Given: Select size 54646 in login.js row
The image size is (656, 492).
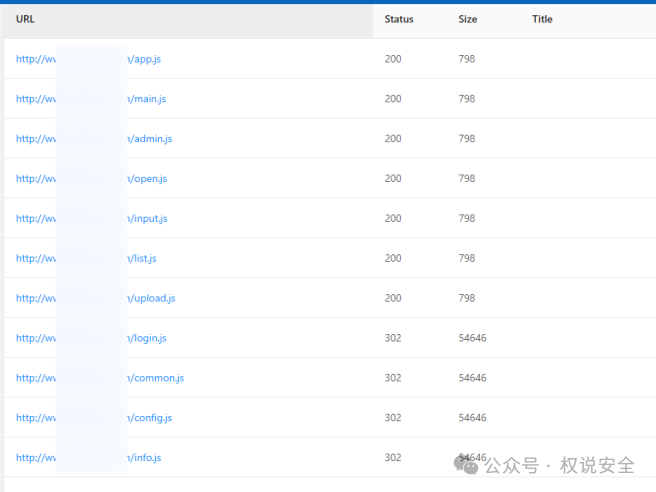Looking at the screenshot, I should click(472, 338).
